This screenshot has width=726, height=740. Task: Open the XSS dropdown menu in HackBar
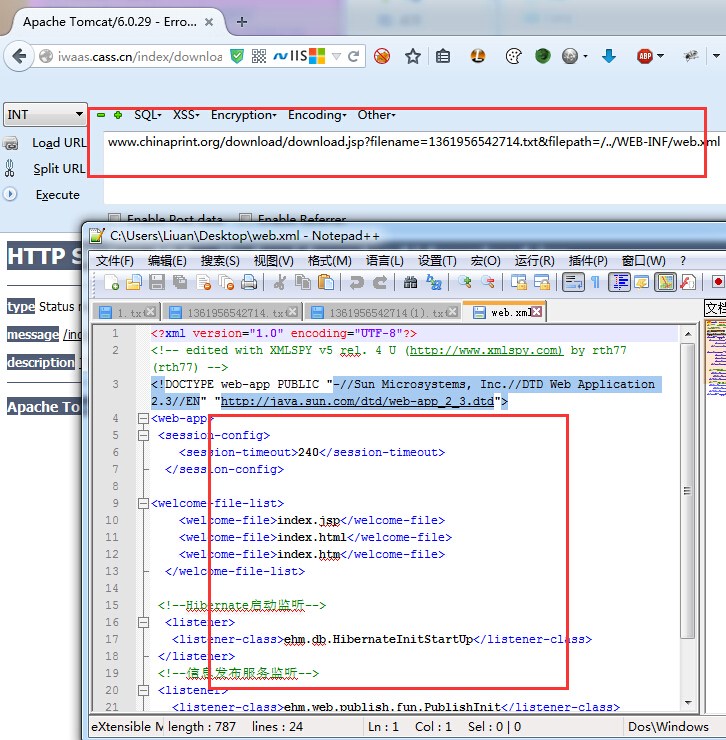[186, 115]
